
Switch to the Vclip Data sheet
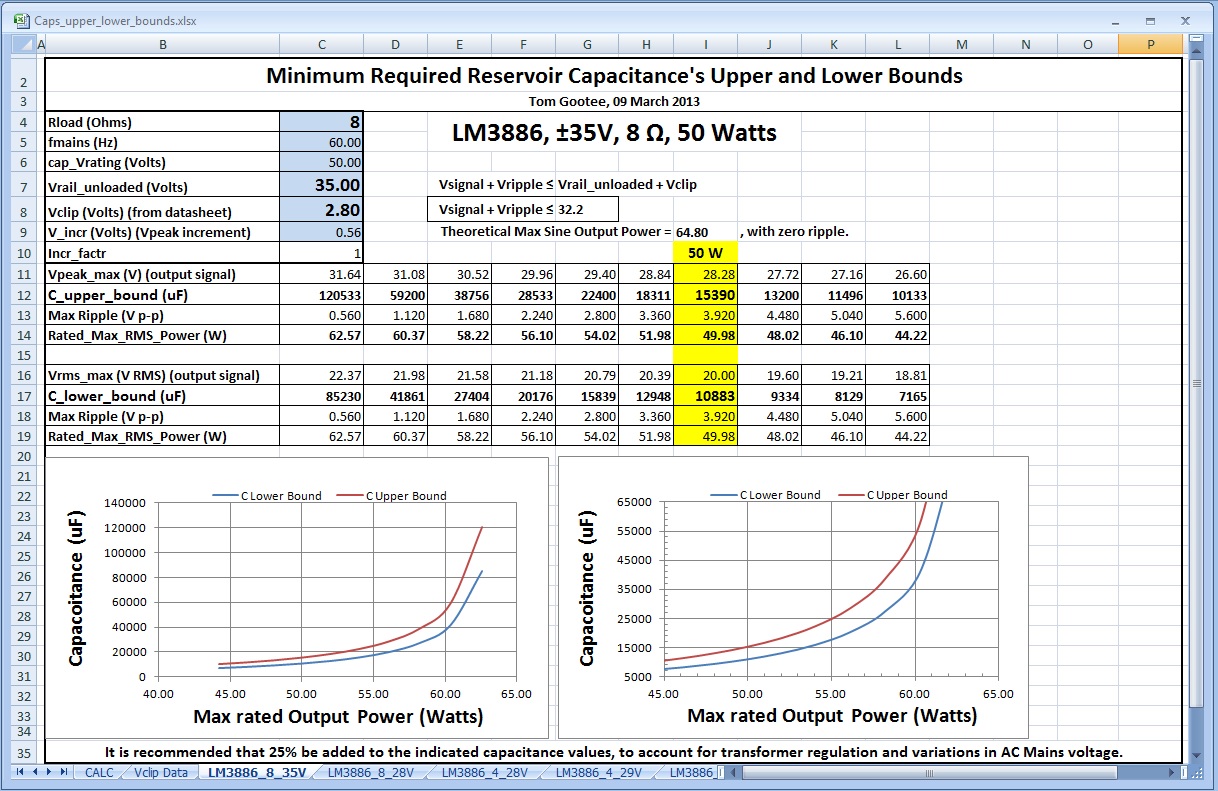(x=160, y=772)
